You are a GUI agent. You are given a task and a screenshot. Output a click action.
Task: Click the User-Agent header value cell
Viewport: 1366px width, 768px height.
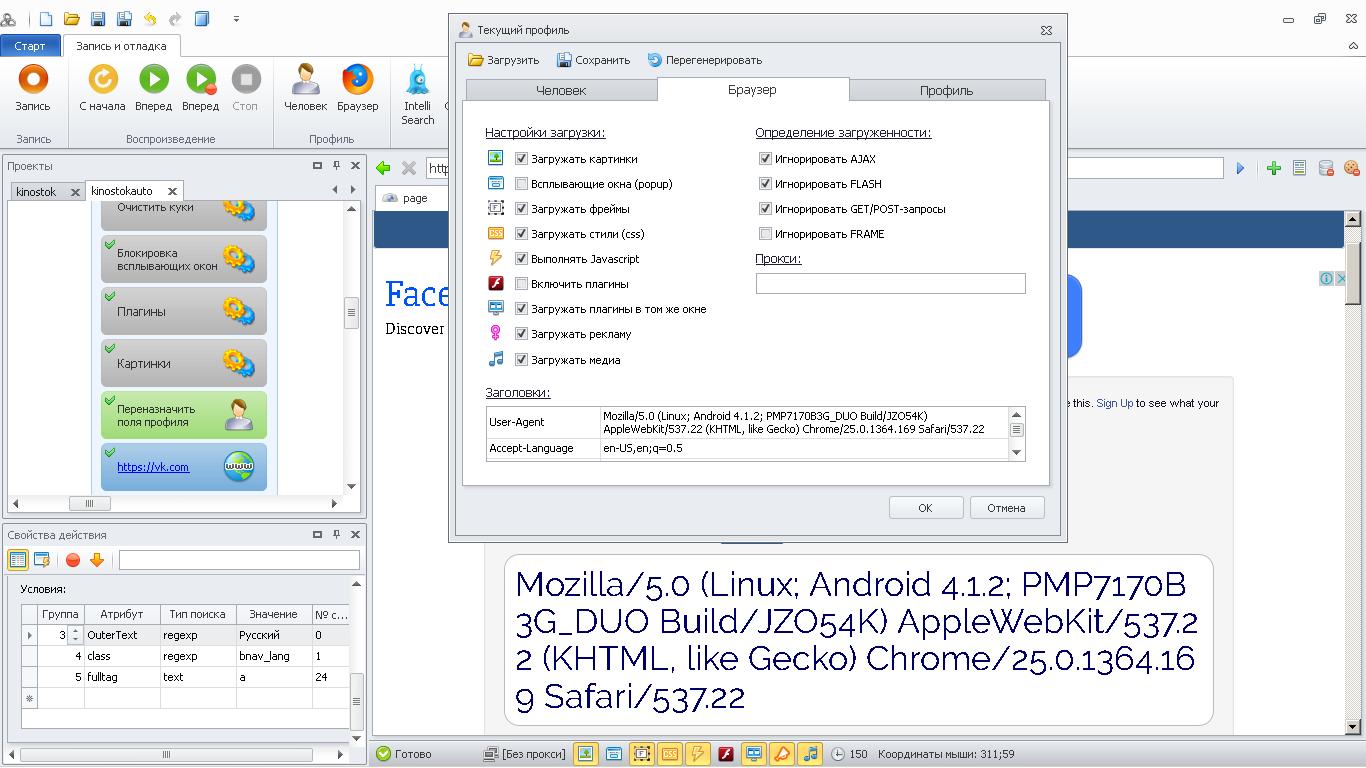pos(804,422)
